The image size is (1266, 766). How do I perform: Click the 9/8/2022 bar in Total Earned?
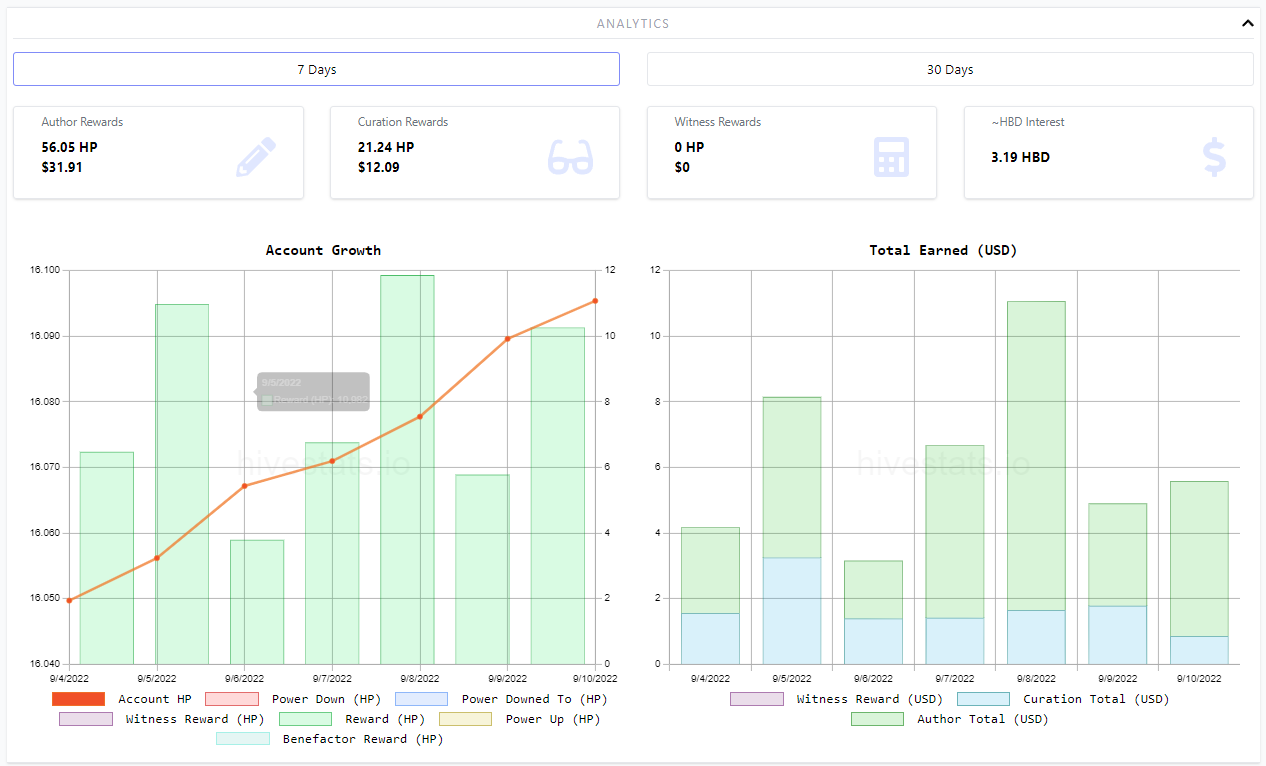1036,482
